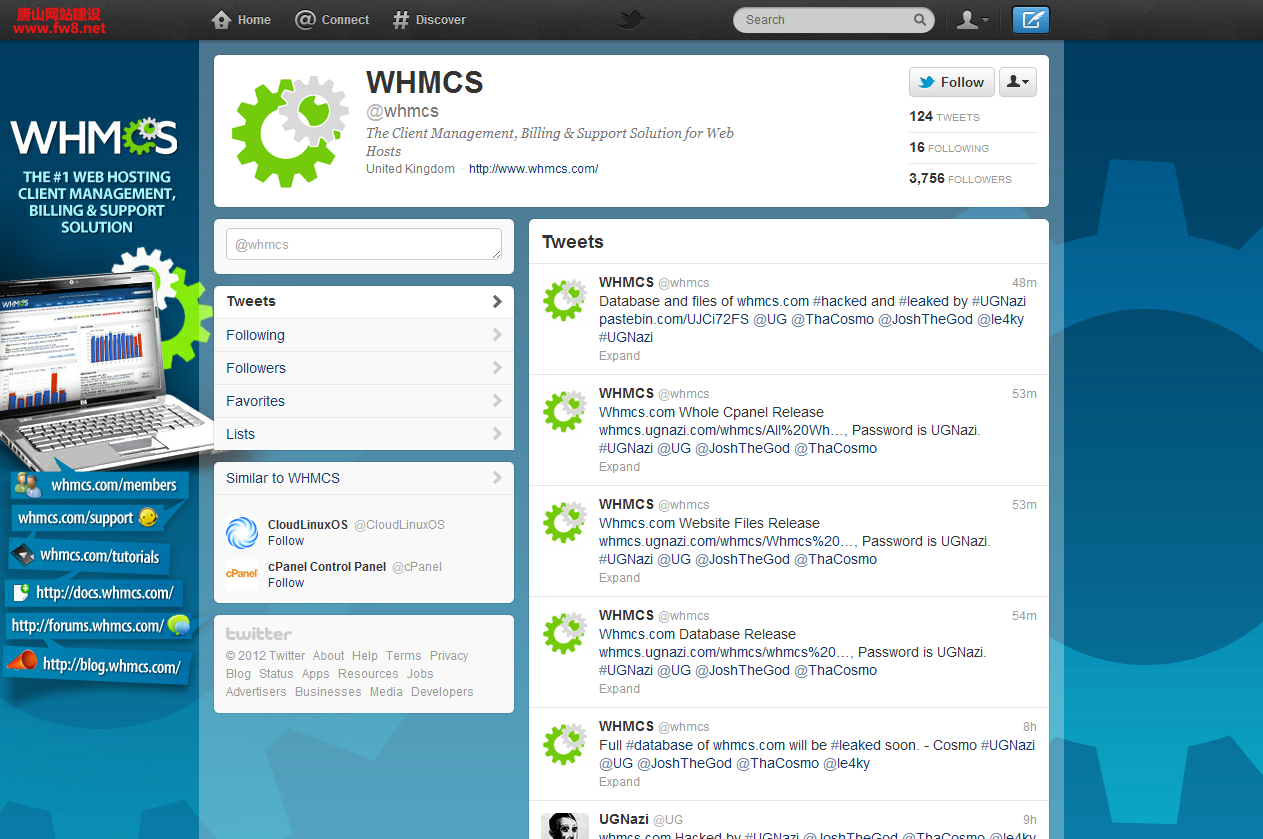Click the smiley icon beside whmcs.com/support
Screen dimensions: 1263x839
(148, 518)
